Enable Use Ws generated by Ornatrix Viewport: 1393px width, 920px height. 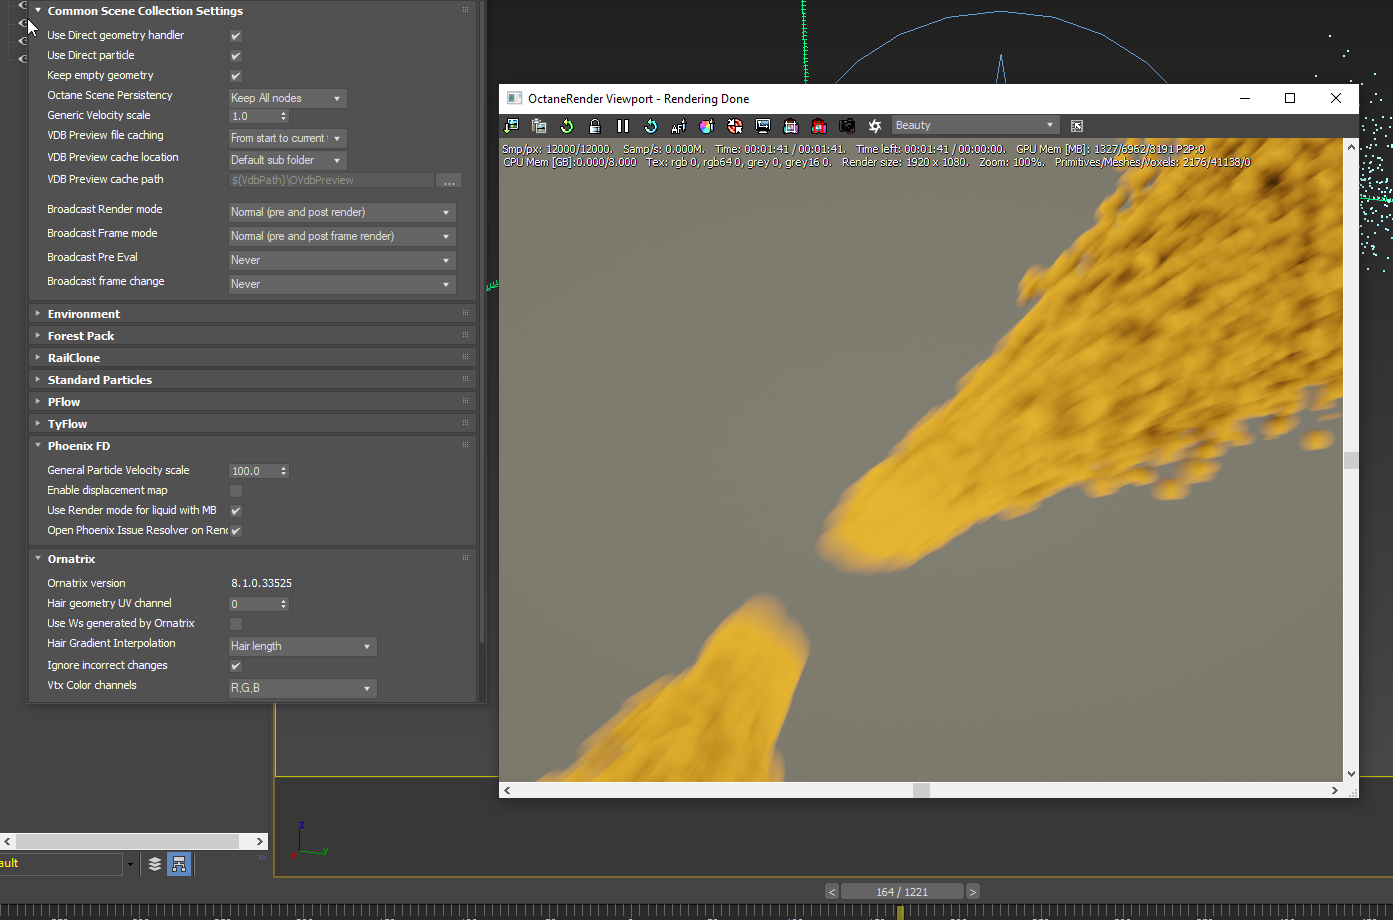coord(236,624)
